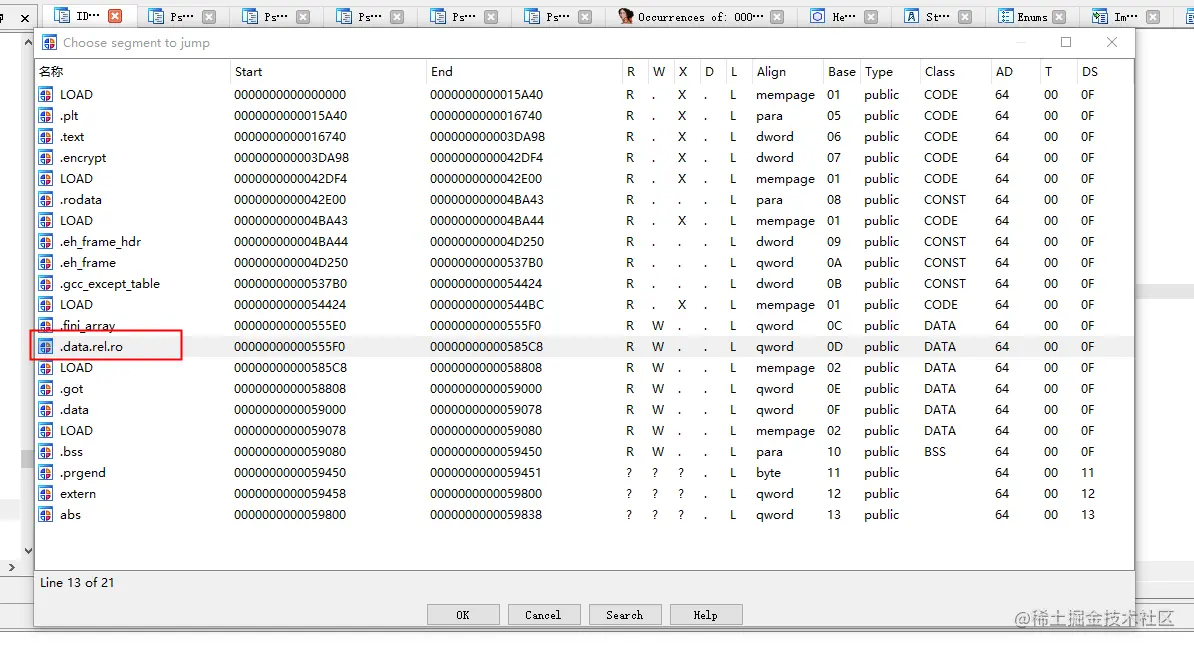Select the .text segment icon
The image size is (1194, 648).
(x=46, y=137)
